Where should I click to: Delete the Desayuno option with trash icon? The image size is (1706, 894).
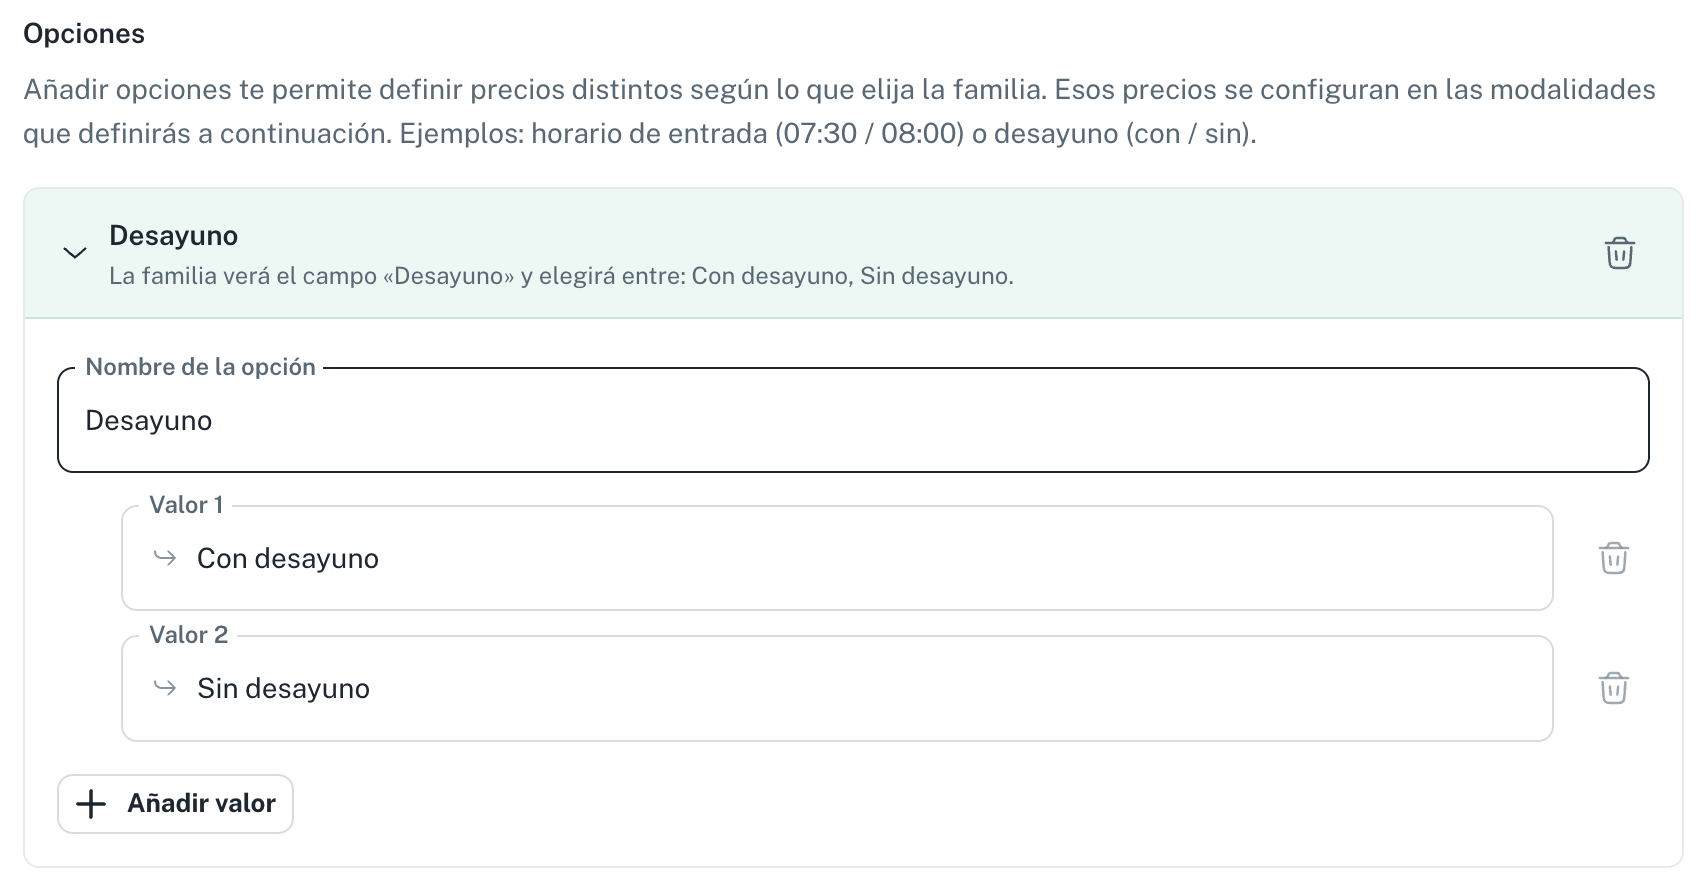pos(1619,253)
